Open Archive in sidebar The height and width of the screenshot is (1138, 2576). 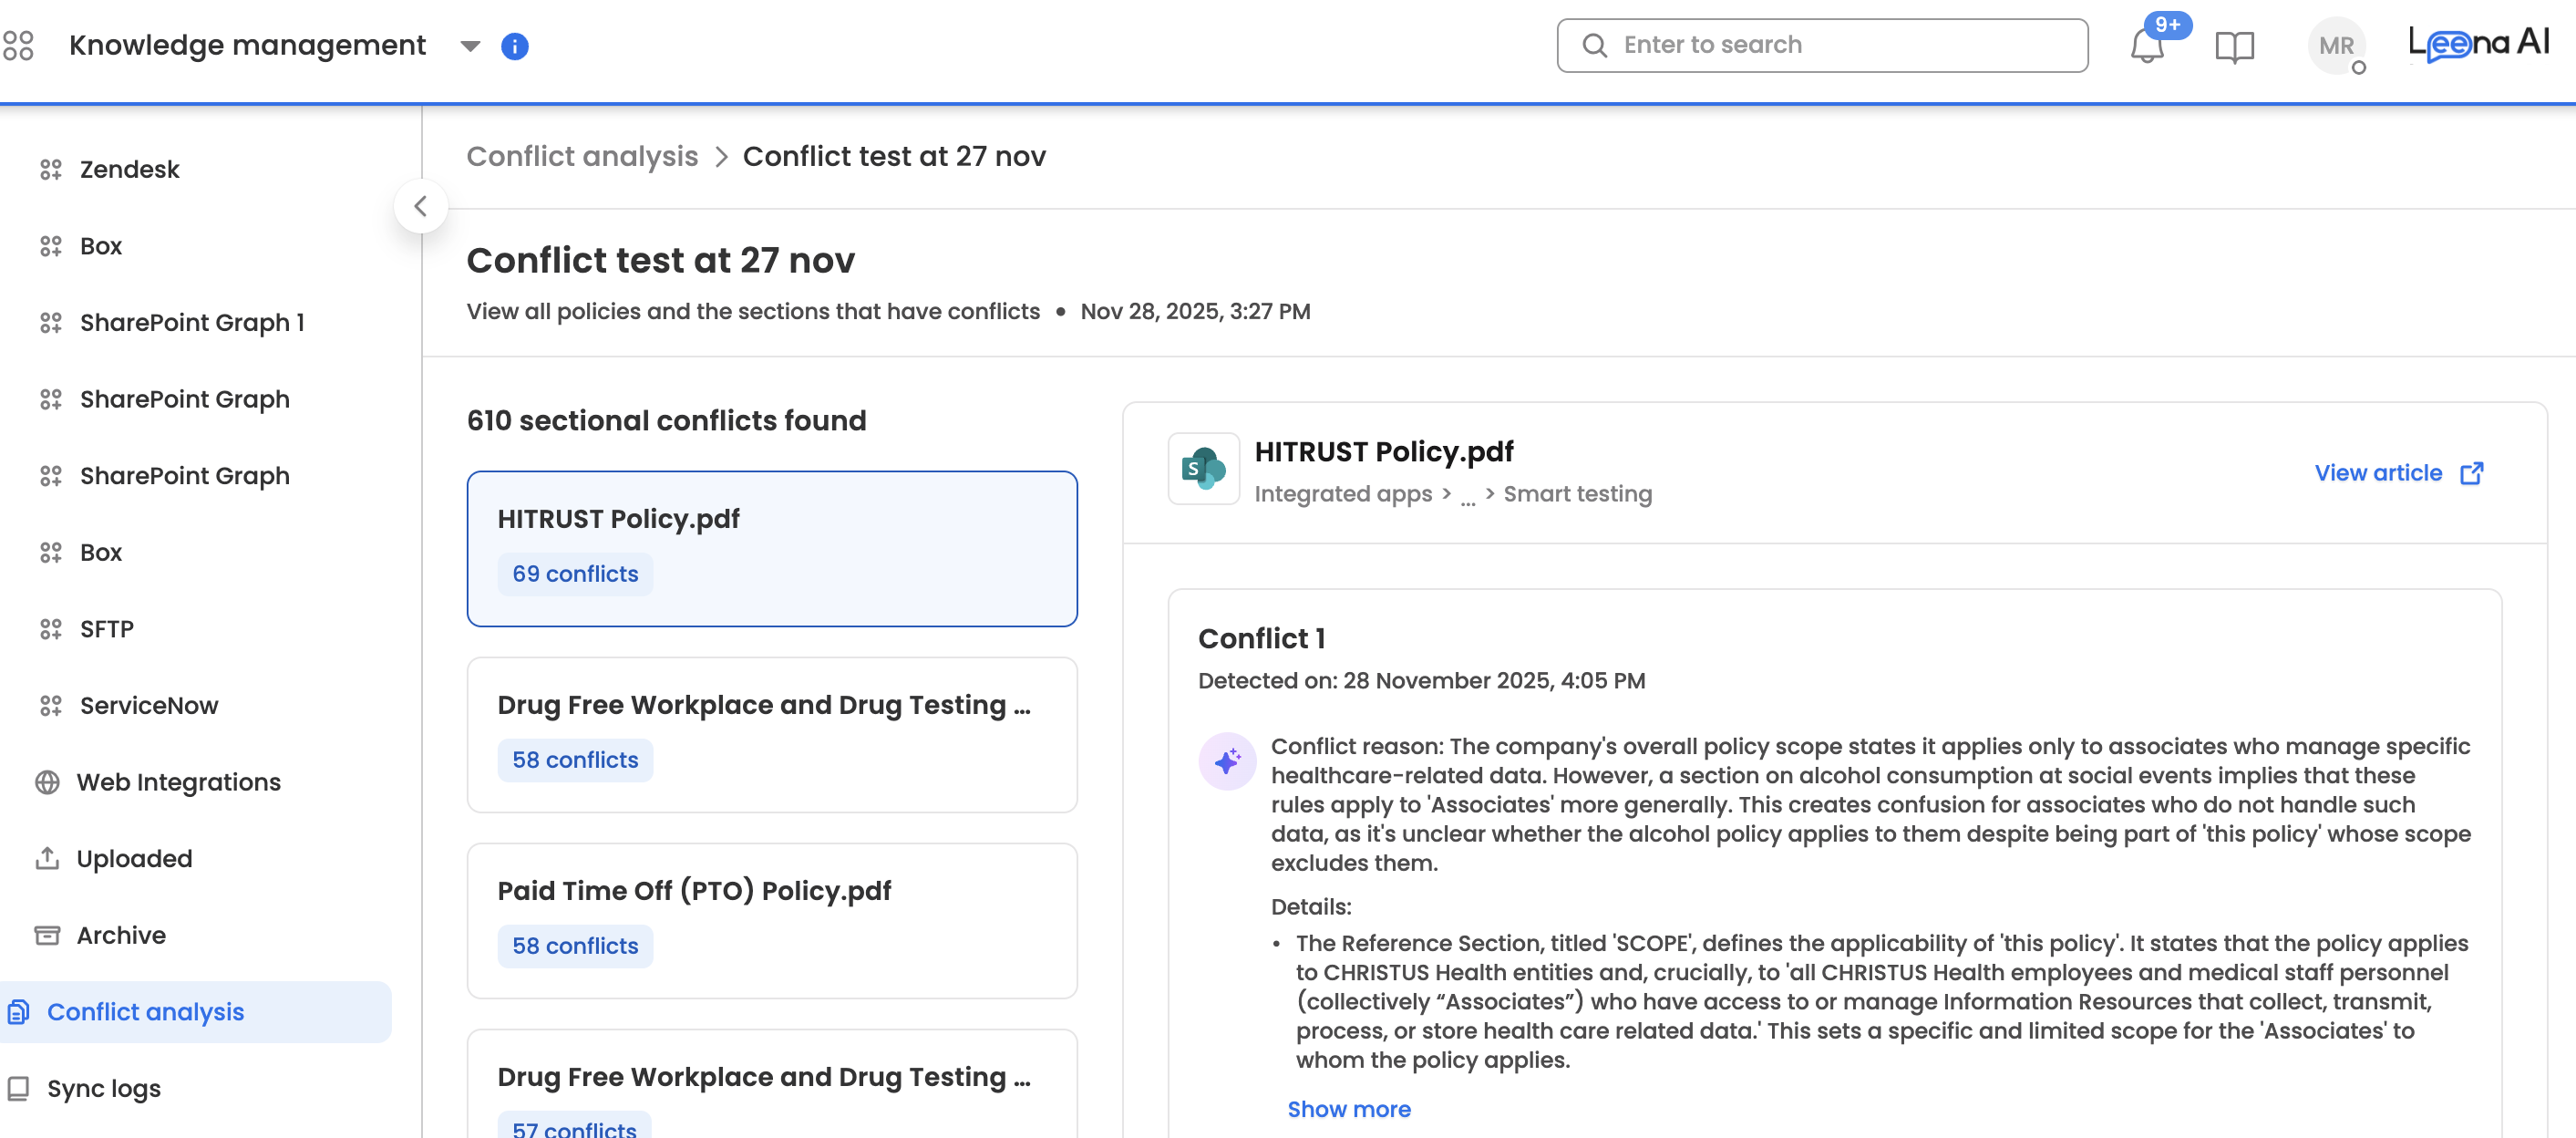coord(121,935)
